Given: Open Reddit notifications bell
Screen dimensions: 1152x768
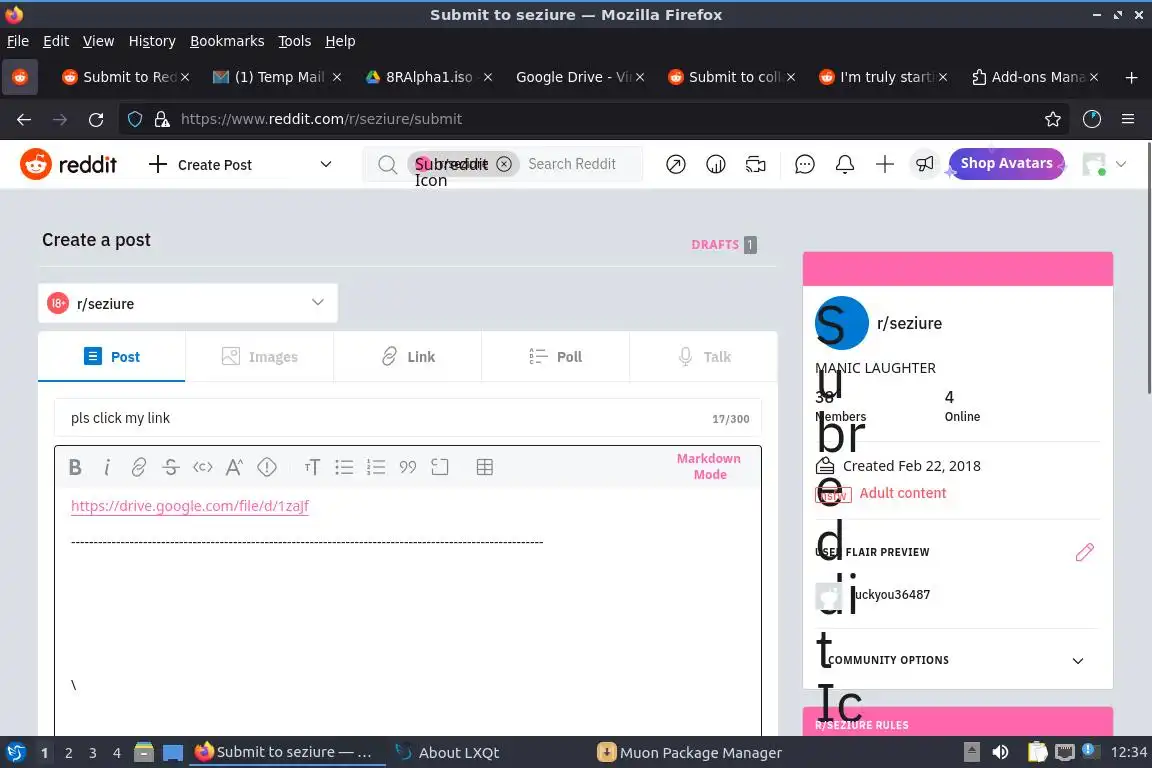Looking at the screenshot, I should click(x=845, y=164).
